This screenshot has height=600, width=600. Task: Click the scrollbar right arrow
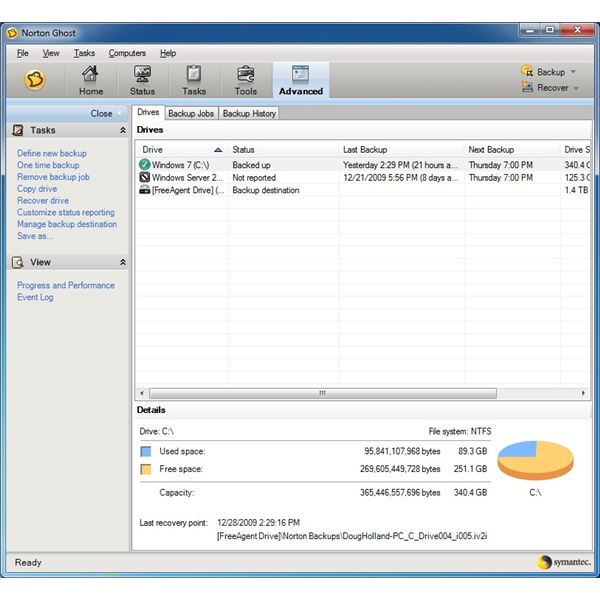(583, 393)
